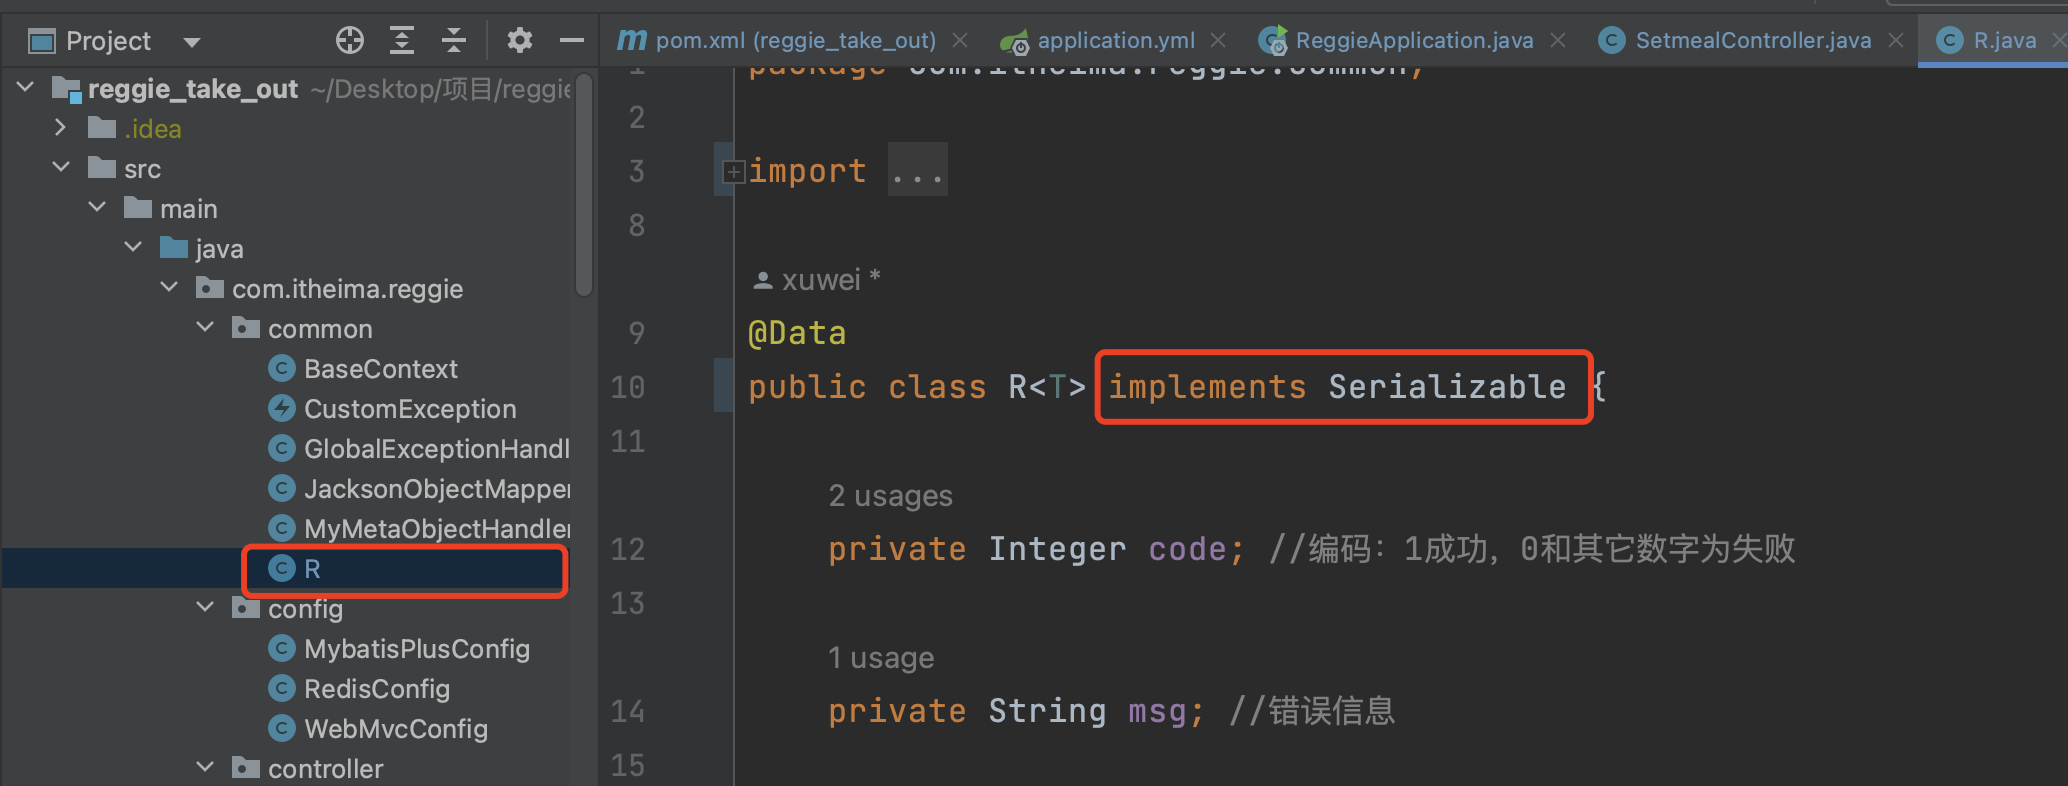Click the '2 usages' code hint
Screen dimensions: 2068x786
(890, 496)
